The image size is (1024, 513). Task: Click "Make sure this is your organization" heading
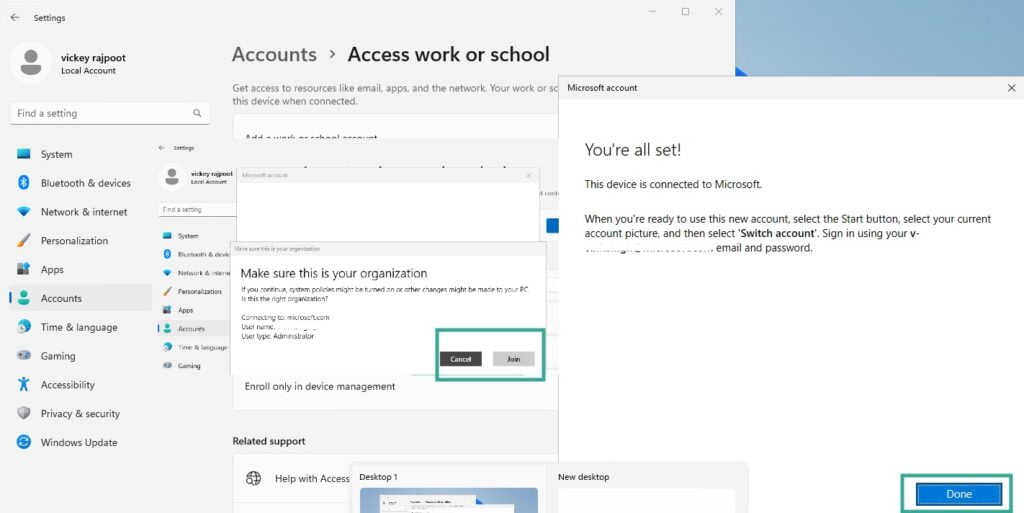click(334, 273)
